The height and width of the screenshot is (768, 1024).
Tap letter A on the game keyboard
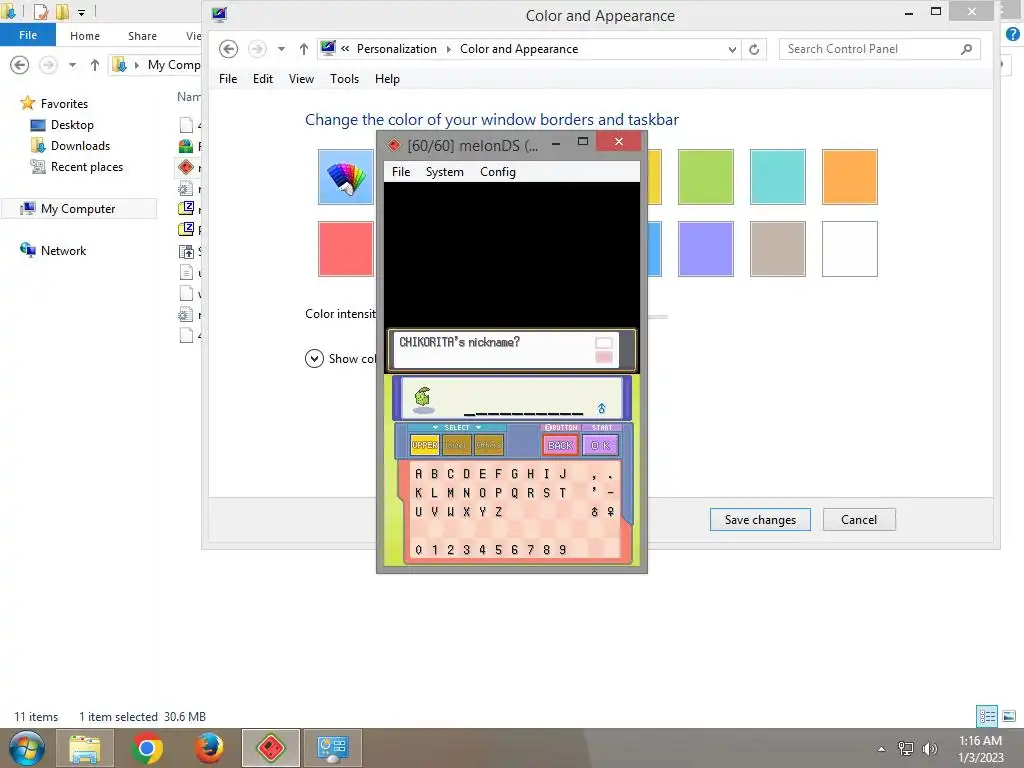pos(419,474)
